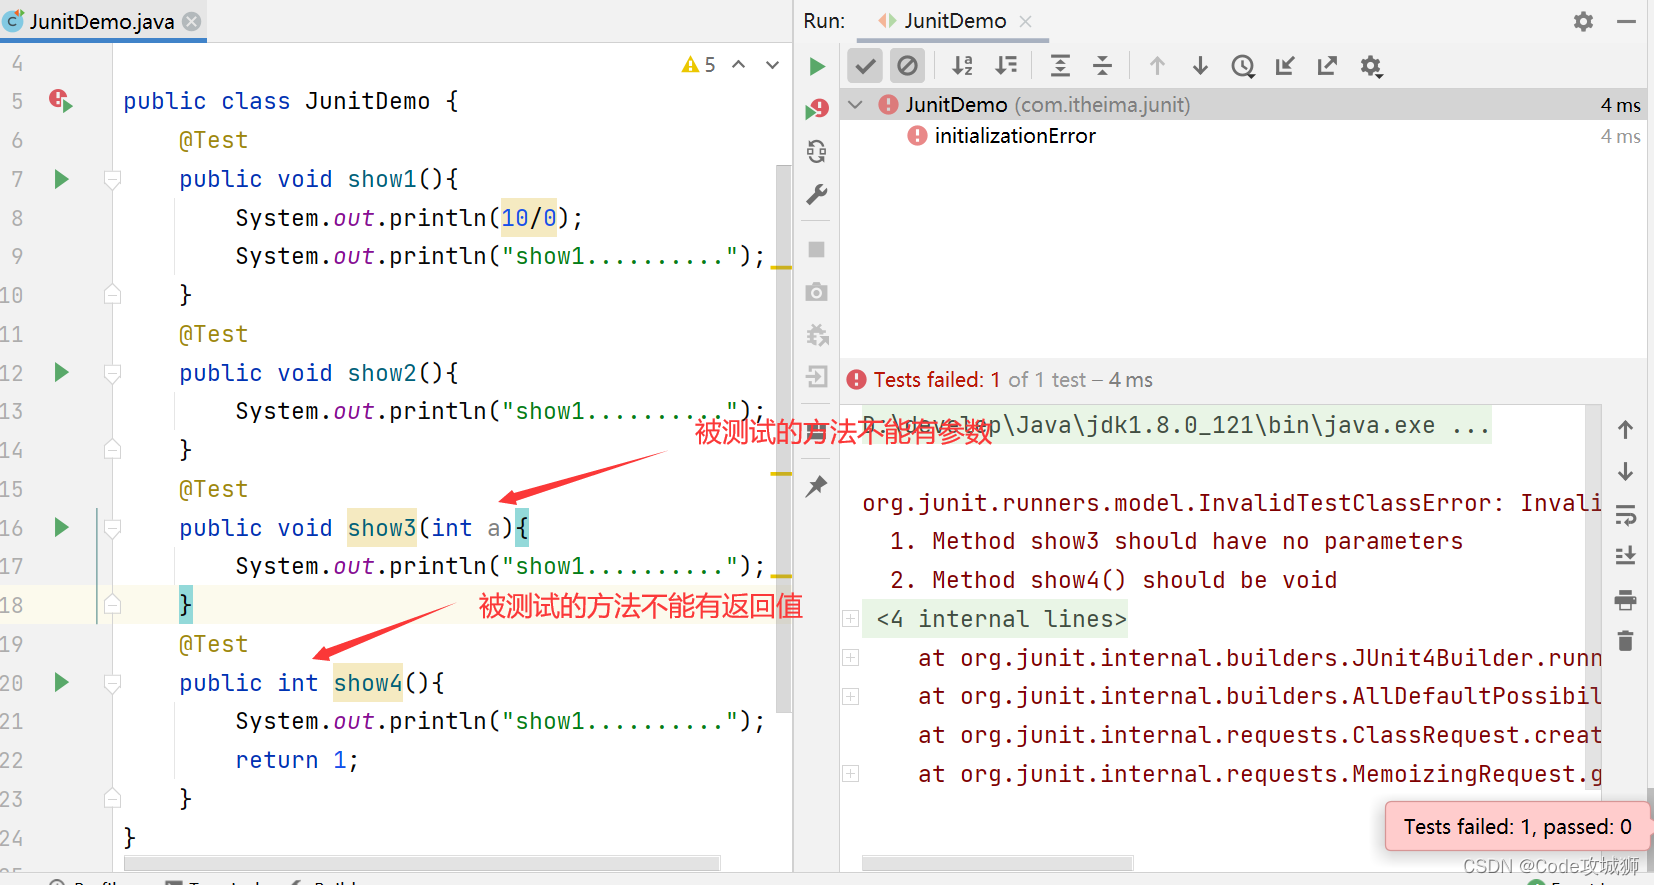Image resolution: width=1654 pixels, height=885 pixels.
Task: Hide the Run tool window
Action: point(1627,21)
